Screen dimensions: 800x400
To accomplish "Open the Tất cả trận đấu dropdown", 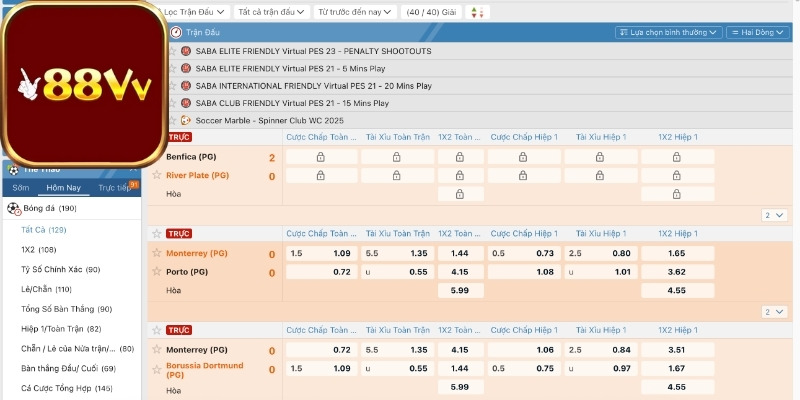I will [270, 12].
